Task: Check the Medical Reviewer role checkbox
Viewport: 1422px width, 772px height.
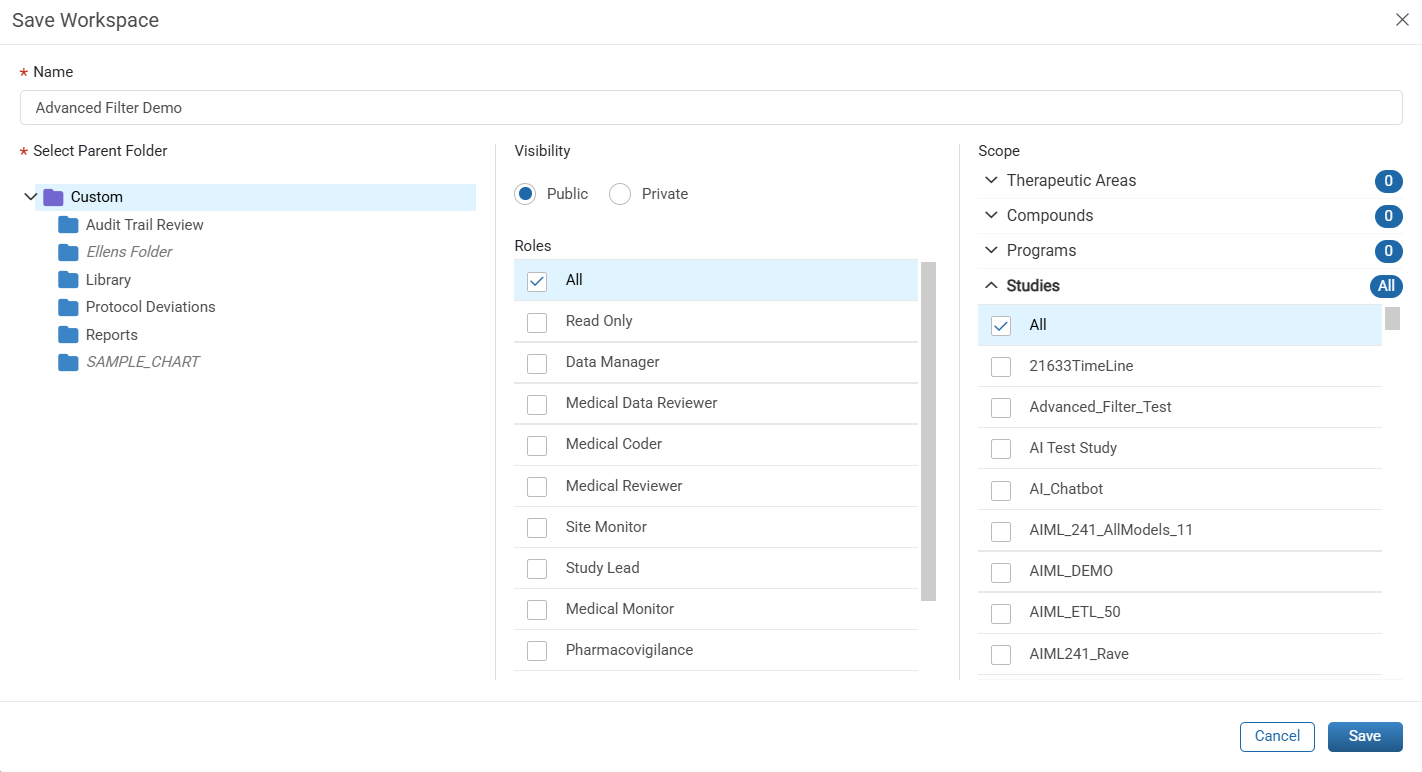Action: click(x=537, y=487)
